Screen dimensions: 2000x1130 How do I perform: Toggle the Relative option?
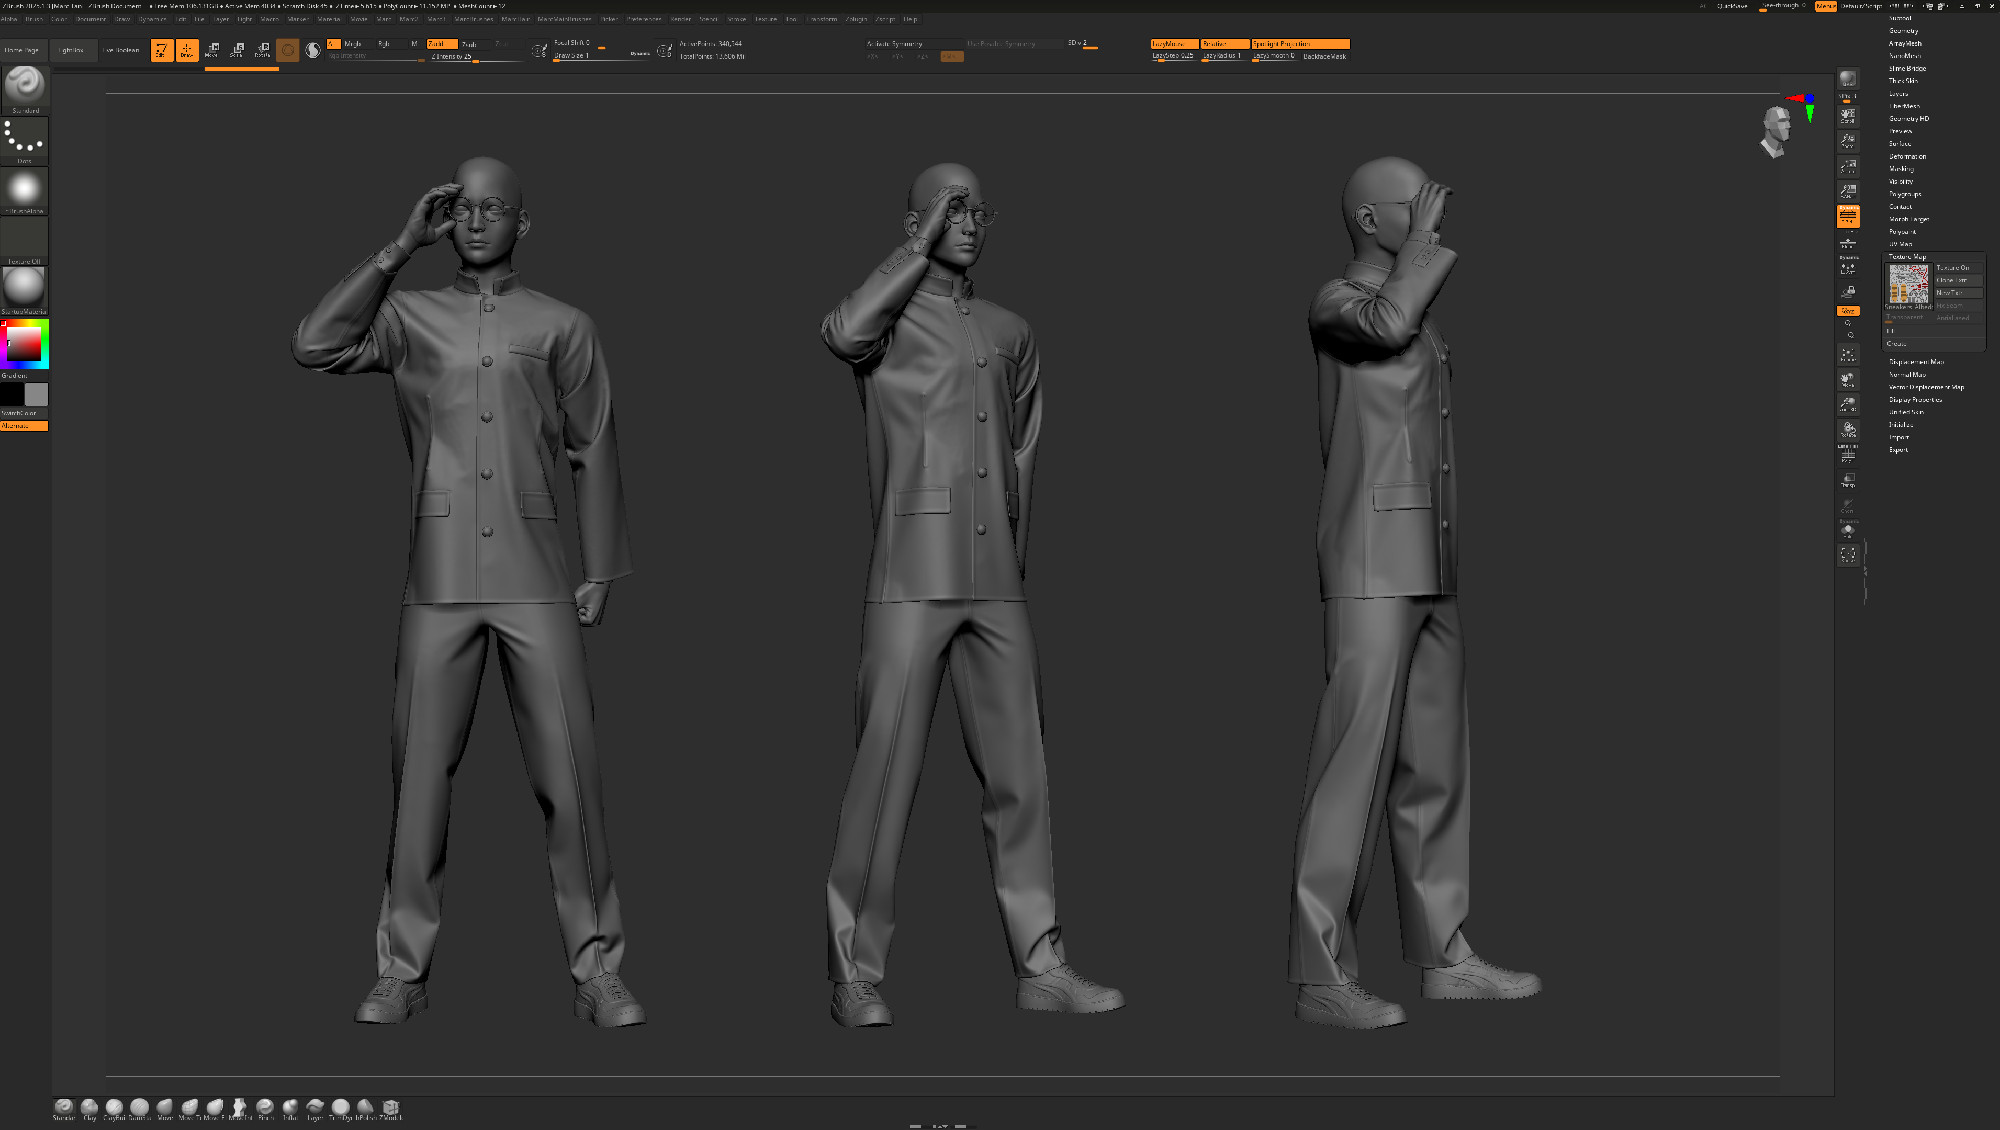(1225, 44)
